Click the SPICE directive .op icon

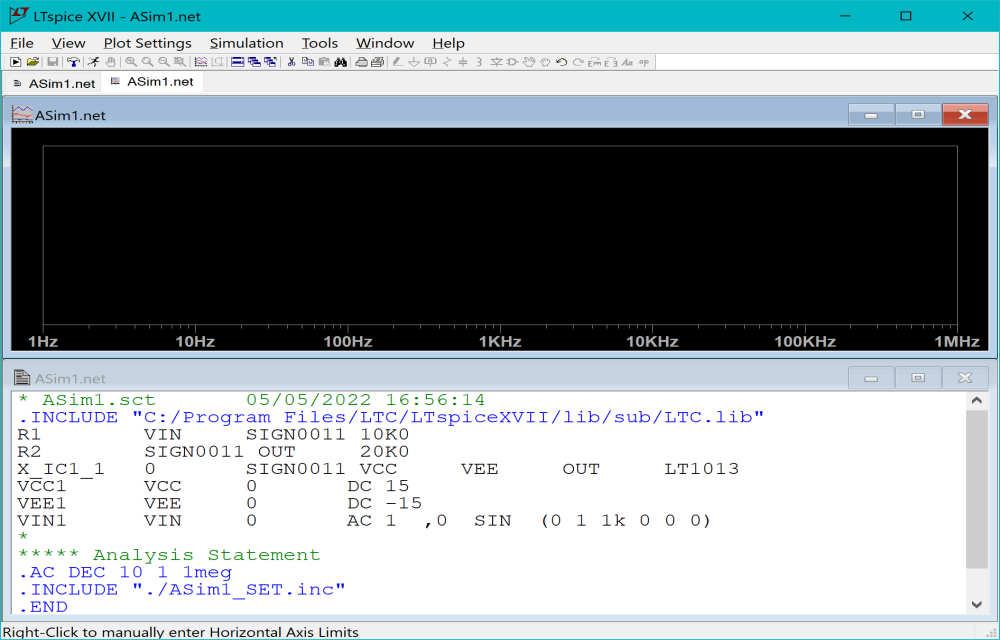point(643,62)
